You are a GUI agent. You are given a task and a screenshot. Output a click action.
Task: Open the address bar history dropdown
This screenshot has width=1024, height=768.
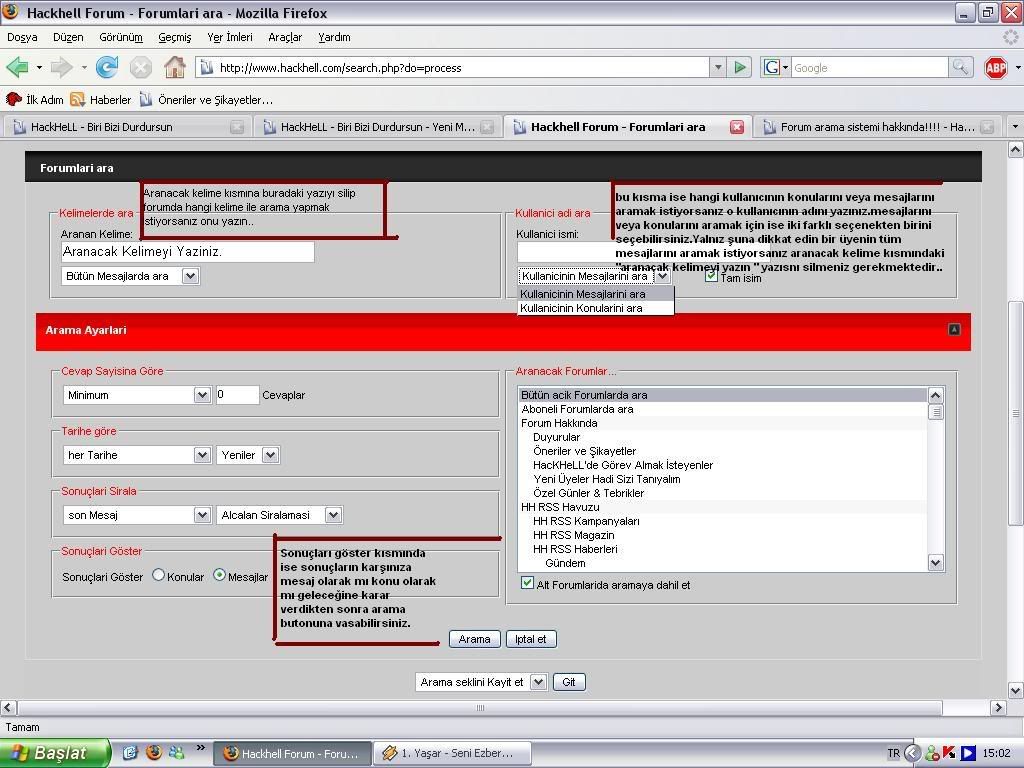click(718, 67)
